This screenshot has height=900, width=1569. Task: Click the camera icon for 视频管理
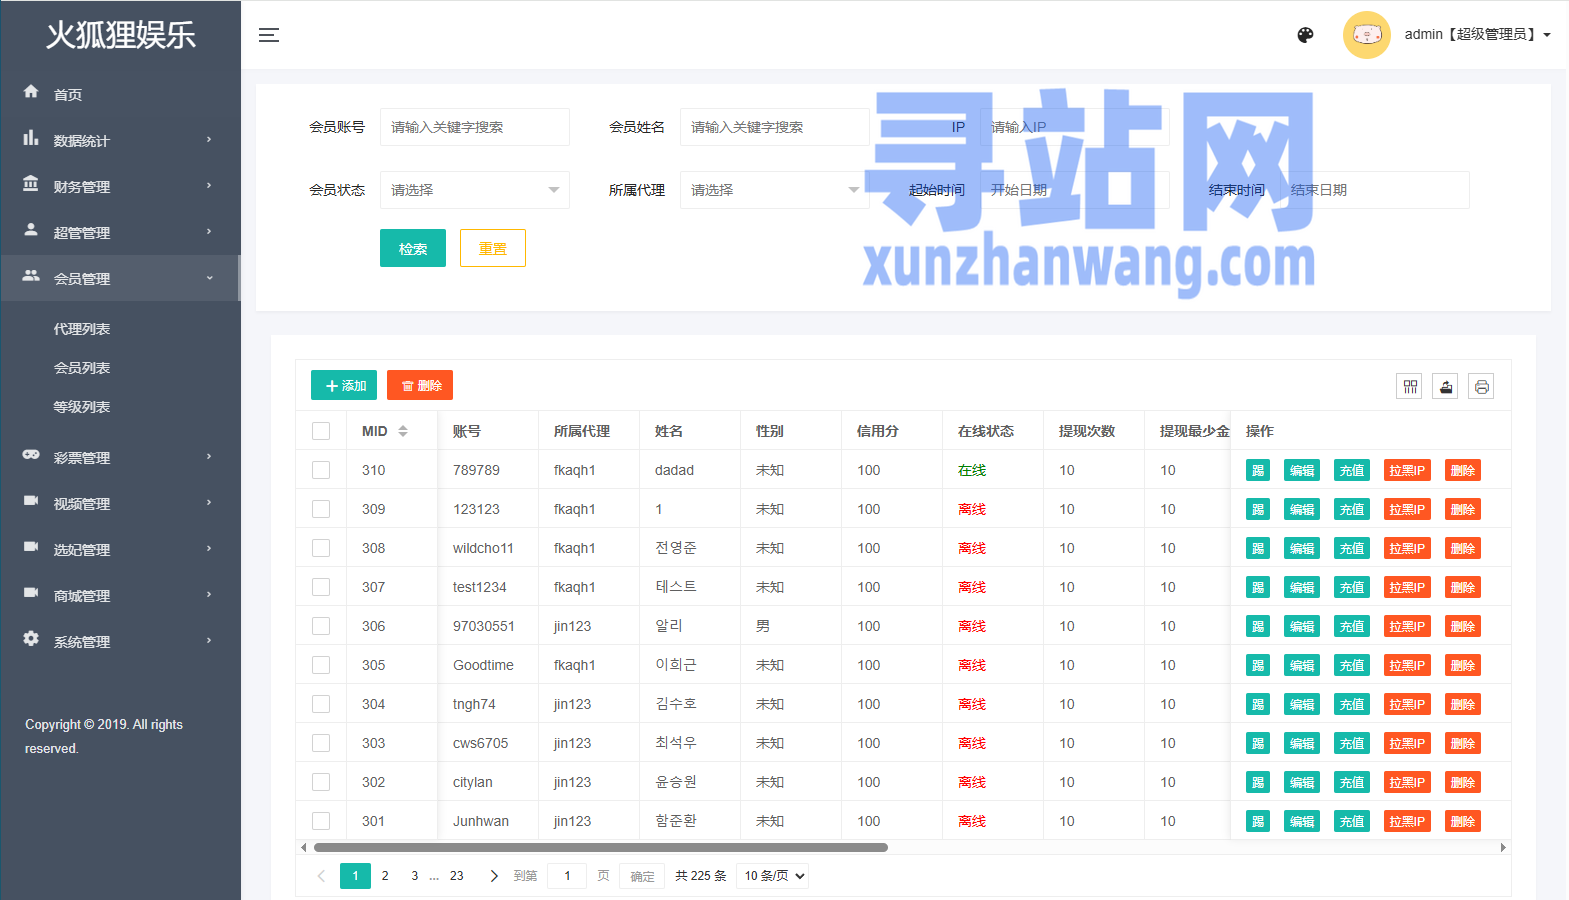31,501
